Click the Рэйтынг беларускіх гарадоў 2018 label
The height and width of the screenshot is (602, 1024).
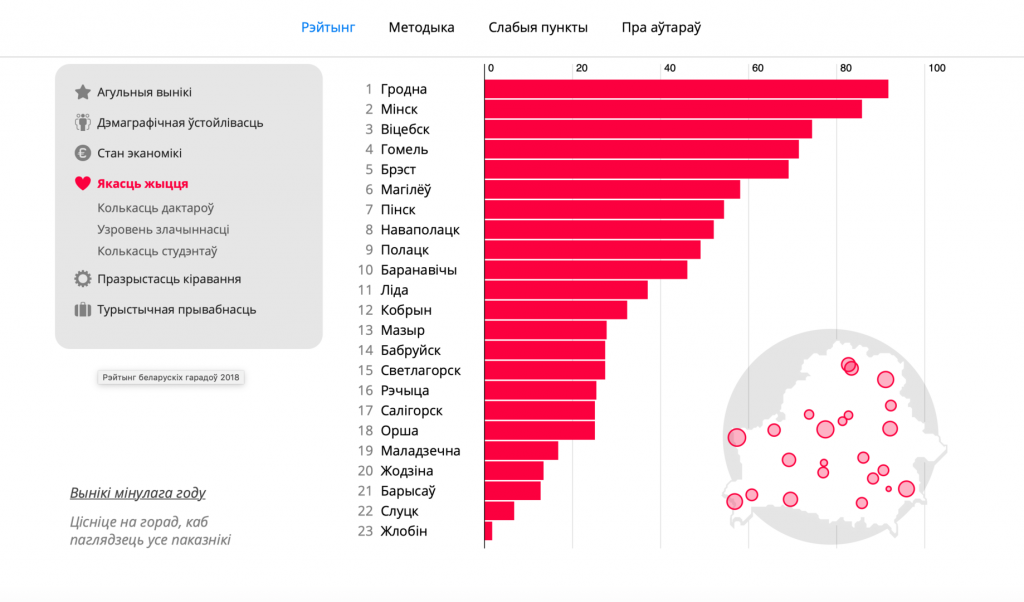[x=171, y=377]
